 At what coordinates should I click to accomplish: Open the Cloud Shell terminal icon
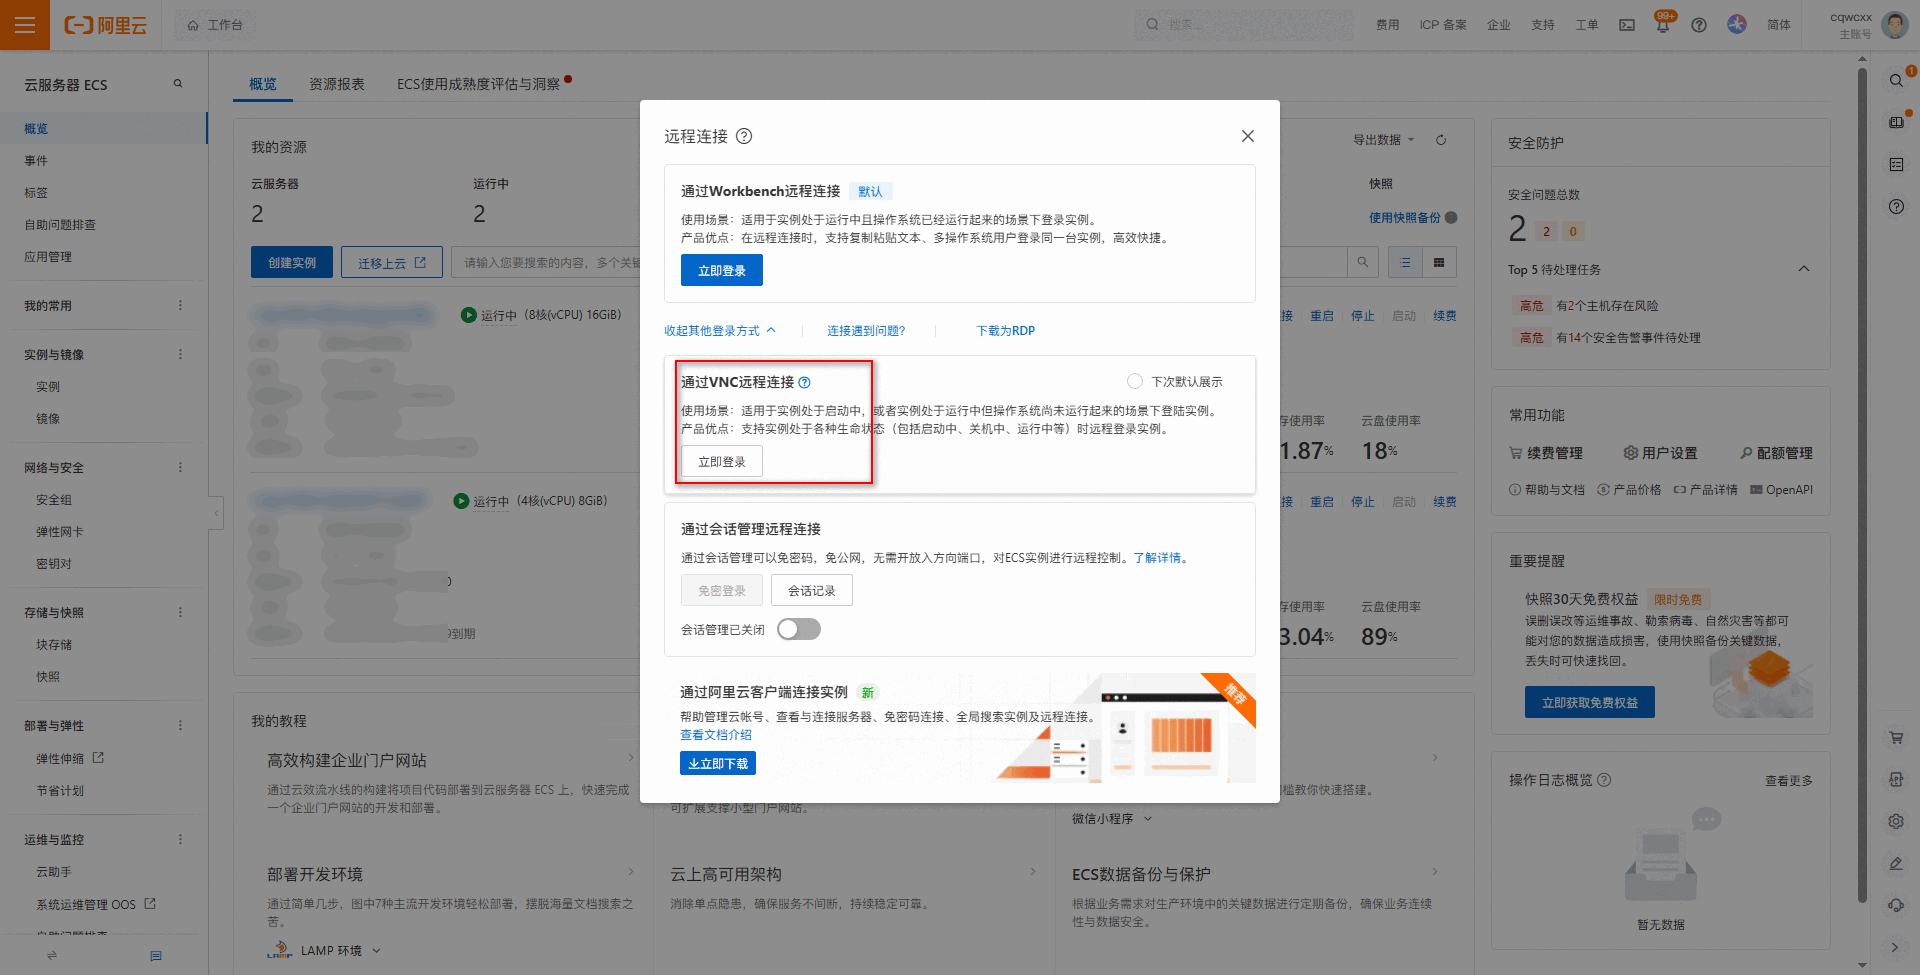[x=1627, y=25]
